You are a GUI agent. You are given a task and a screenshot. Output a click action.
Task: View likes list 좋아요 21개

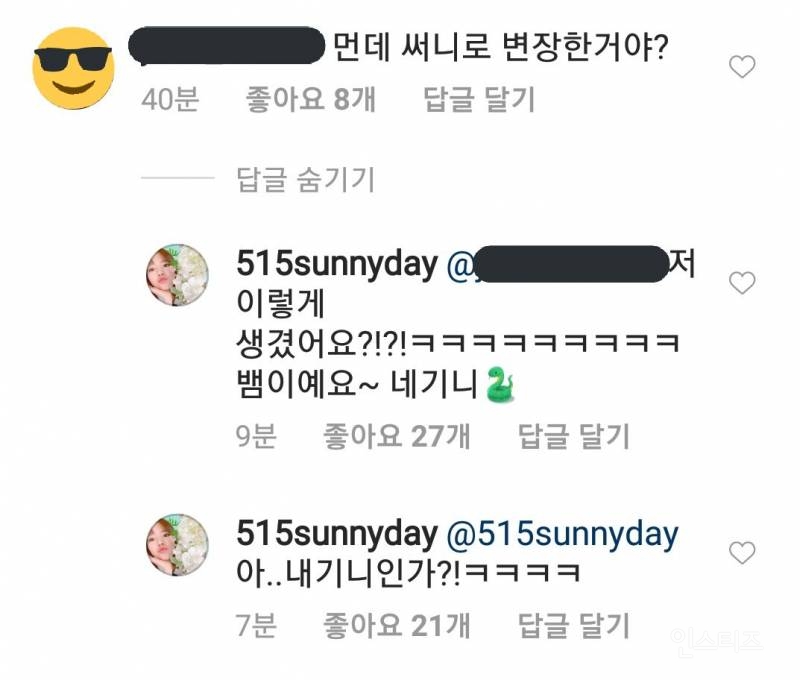(396, 625)
